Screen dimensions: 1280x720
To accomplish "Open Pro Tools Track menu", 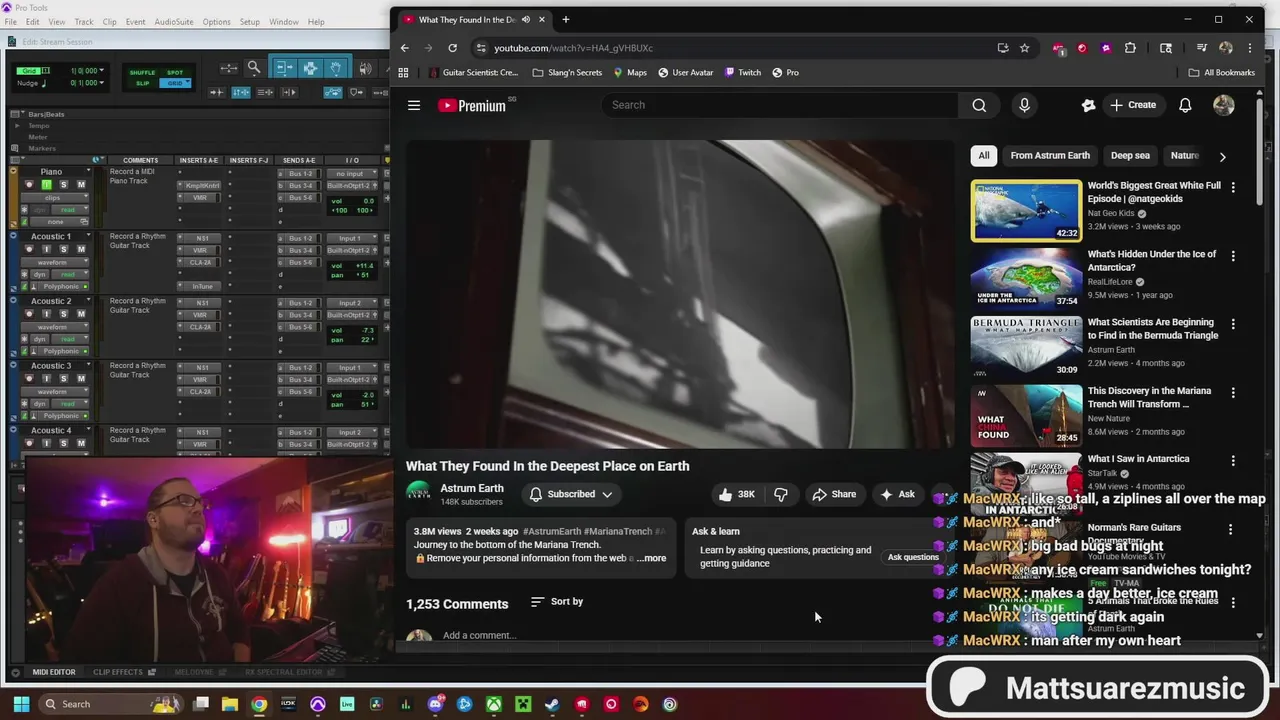I will tap(84, 22).
